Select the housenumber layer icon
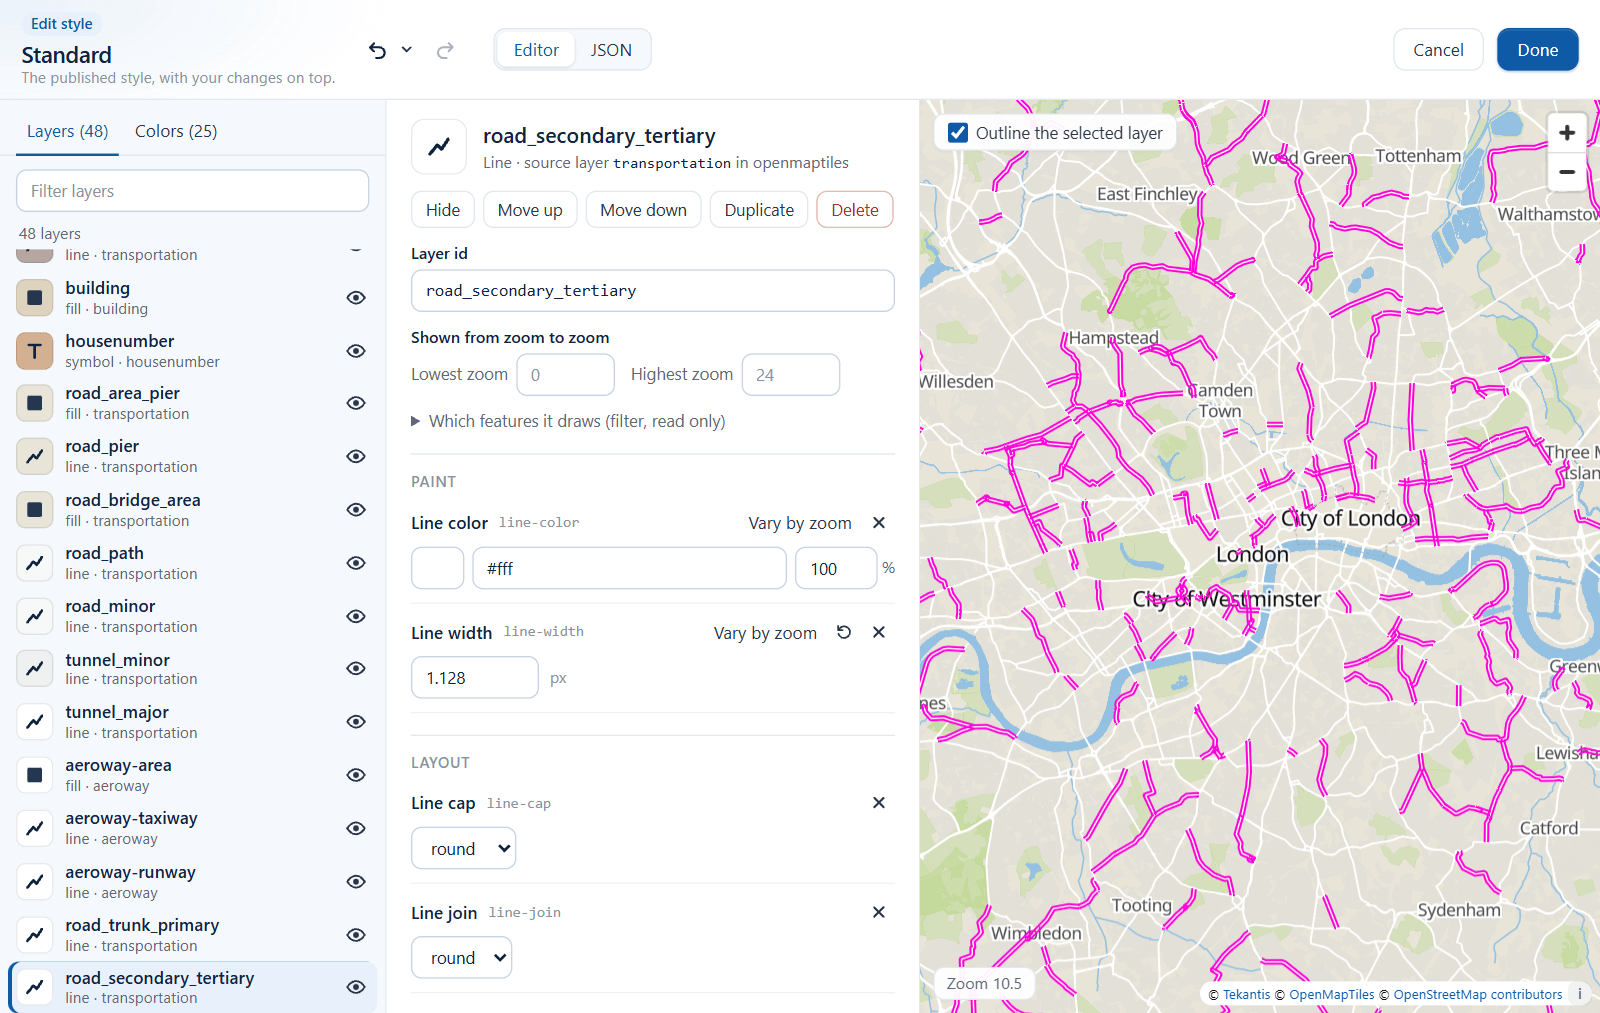1600x1013 pixels. (x=35, y=351)
